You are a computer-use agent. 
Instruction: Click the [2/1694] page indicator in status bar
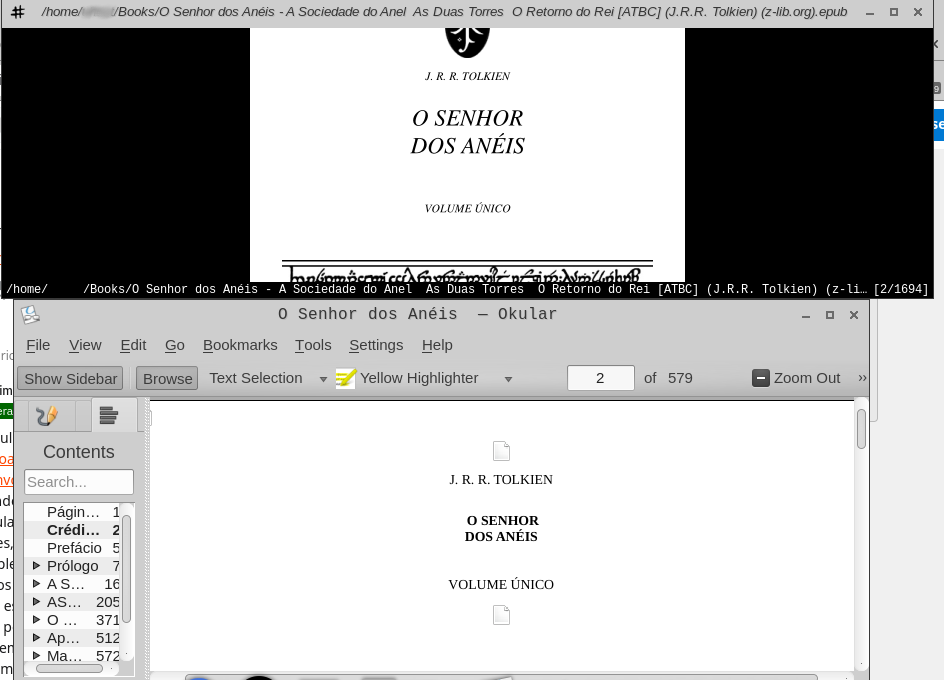901,289
